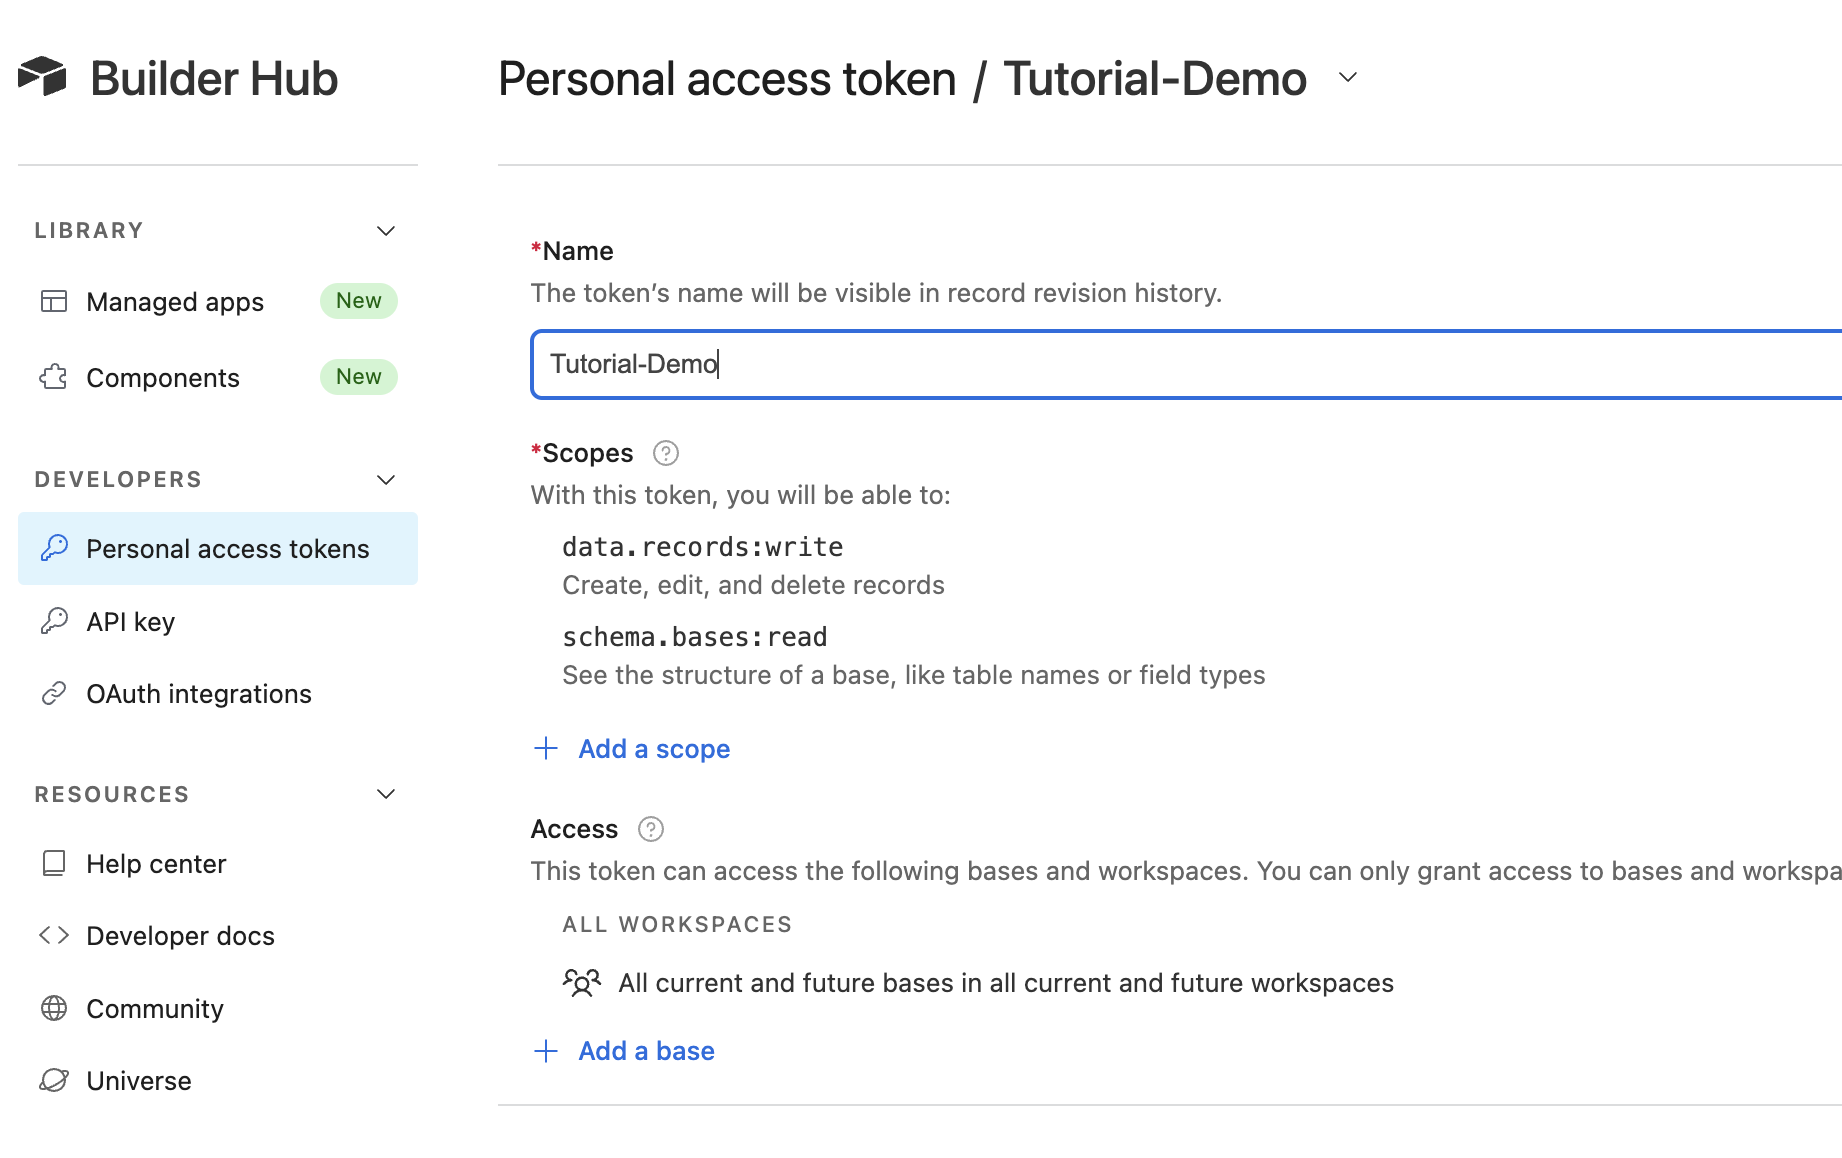Screen dimensions: 1842x1158
Task: Navigate to Personal access tokens sidebar entry
Action: pyautogui.click(x=227, y=548)
